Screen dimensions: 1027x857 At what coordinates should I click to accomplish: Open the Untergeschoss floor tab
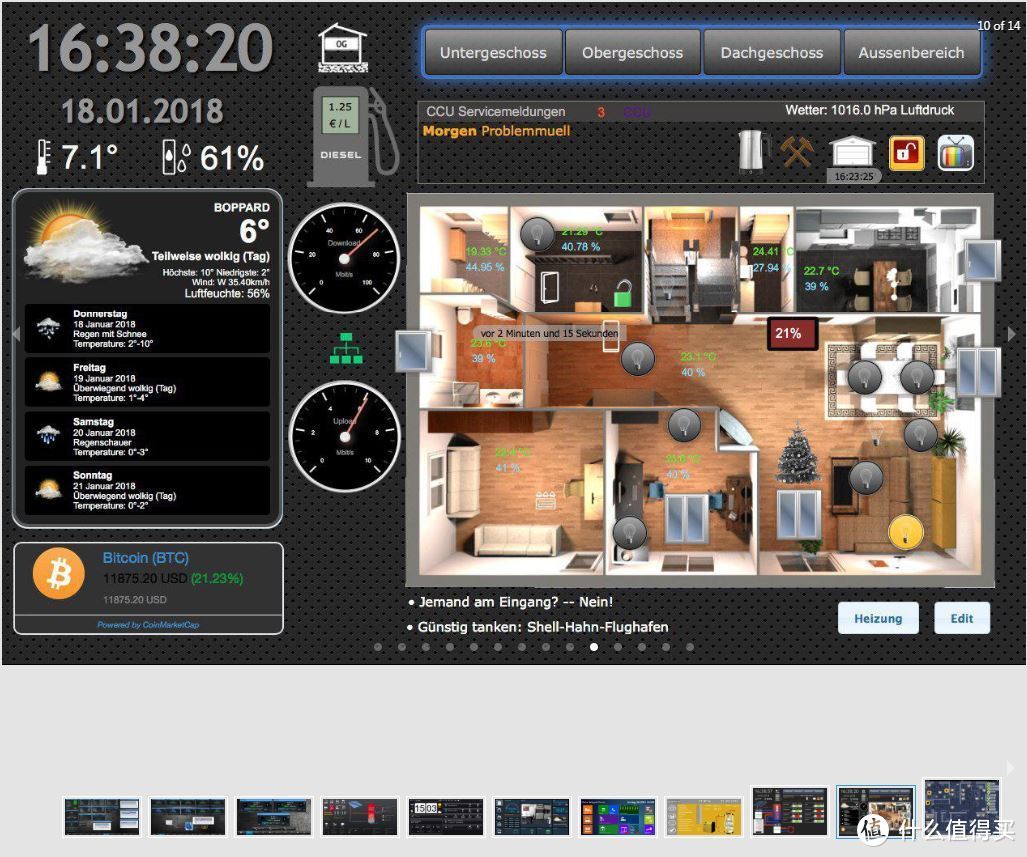(x=493, y=53)
